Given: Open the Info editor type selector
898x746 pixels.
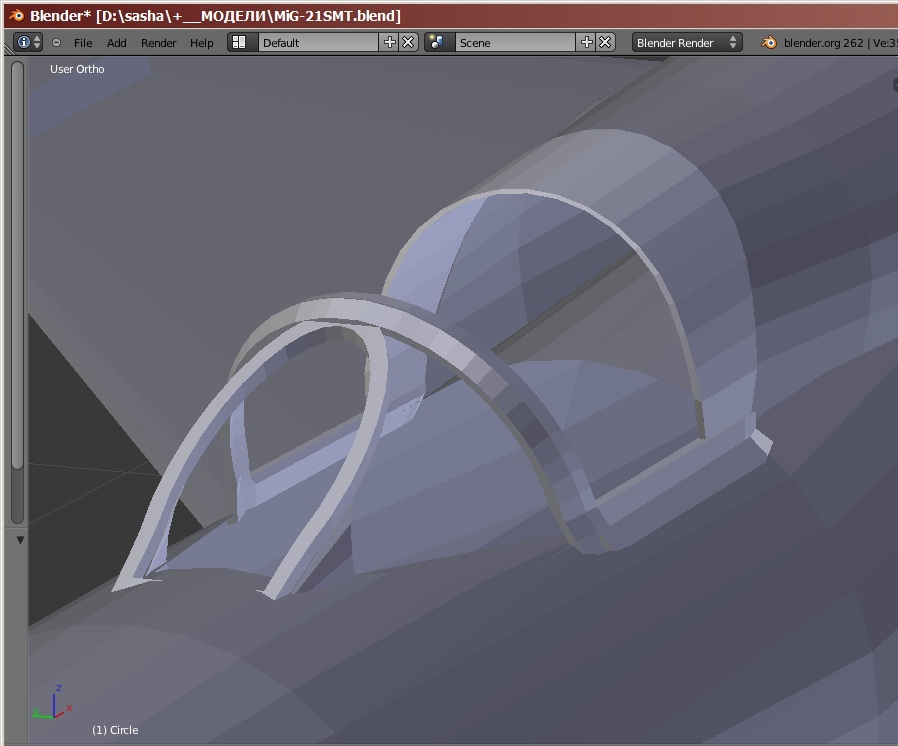Looking at the screenshot, I should click(28, 42).
